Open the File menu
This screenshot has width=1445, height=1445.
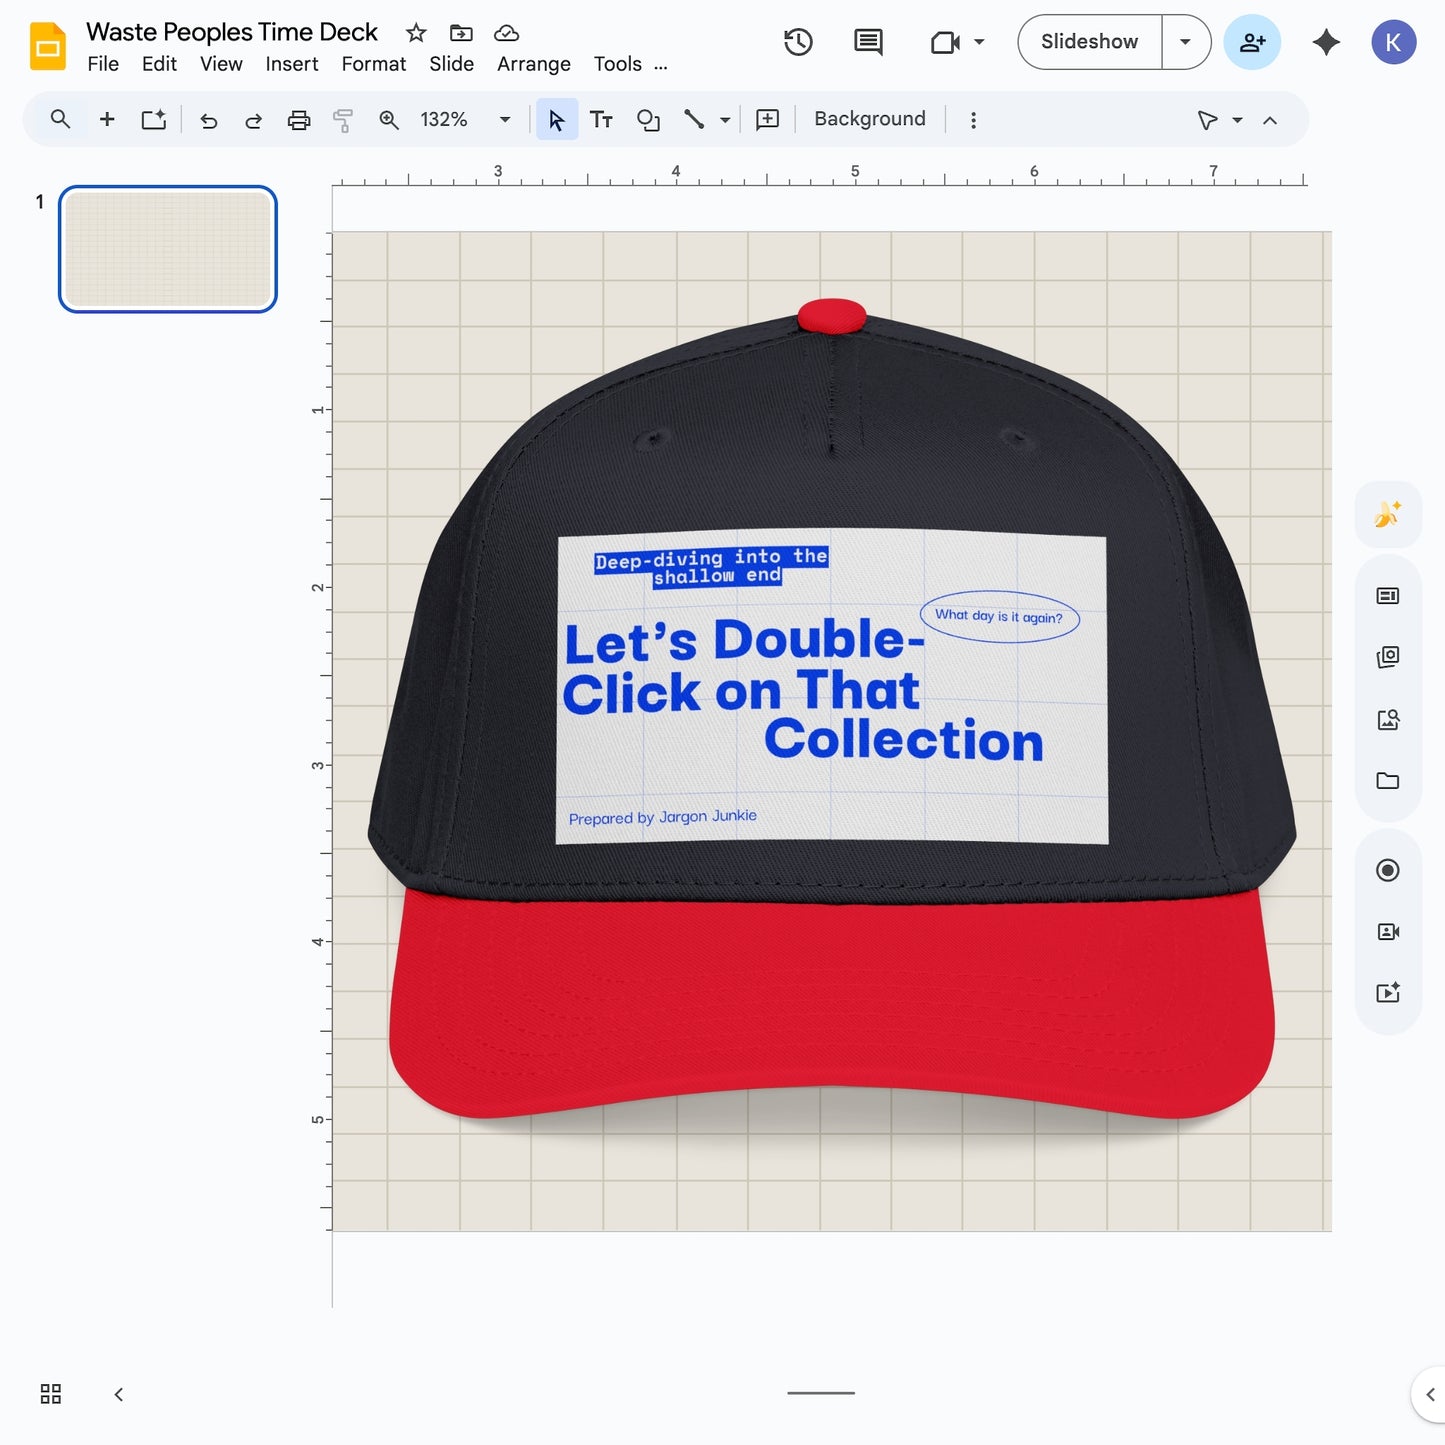point(103,64)
